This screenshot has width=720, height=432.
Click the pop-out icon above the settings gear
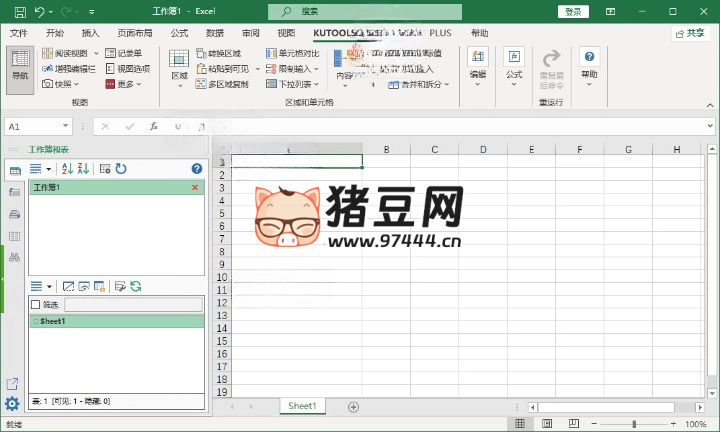tap(12, 384)
